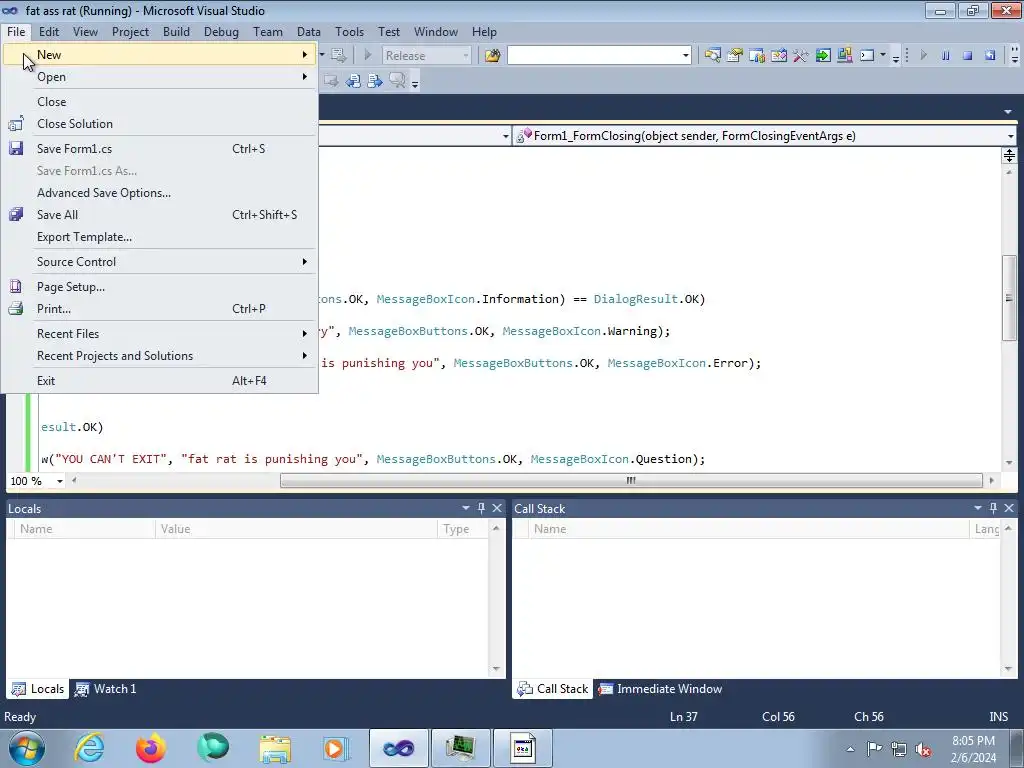Select the Call Stack tab
This screenshot has height=768, width=1024.
(552, 689)
